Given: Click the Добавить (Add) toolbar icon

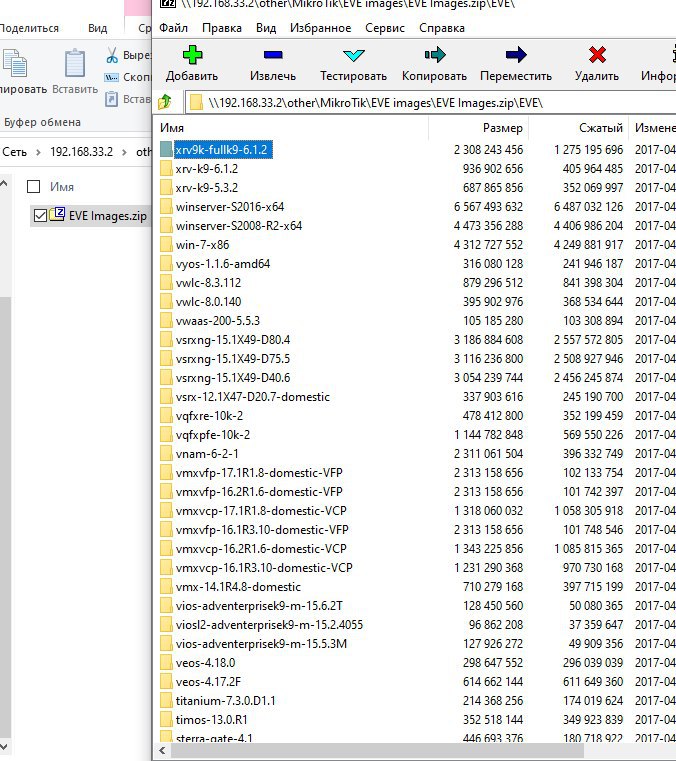Looking at the screenshot, I should tap(192, 55).
